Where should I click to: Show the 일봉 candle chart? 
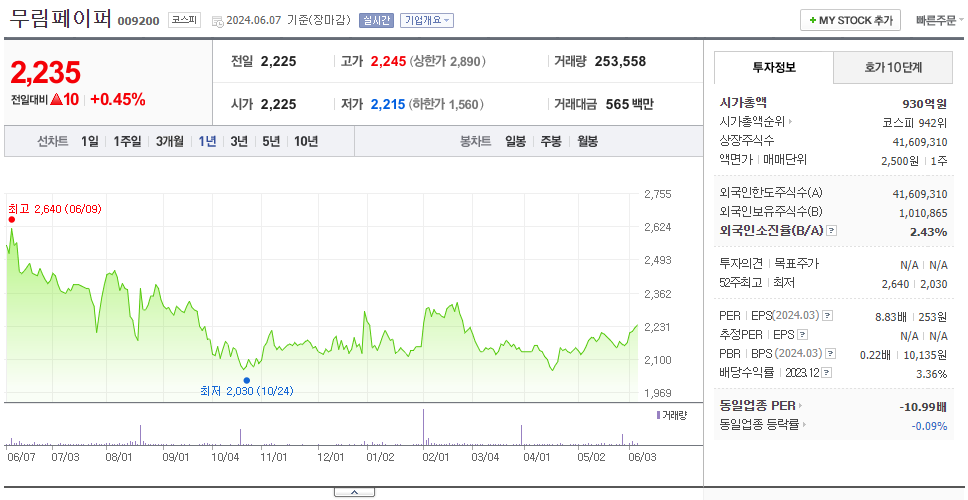point(515,141)
